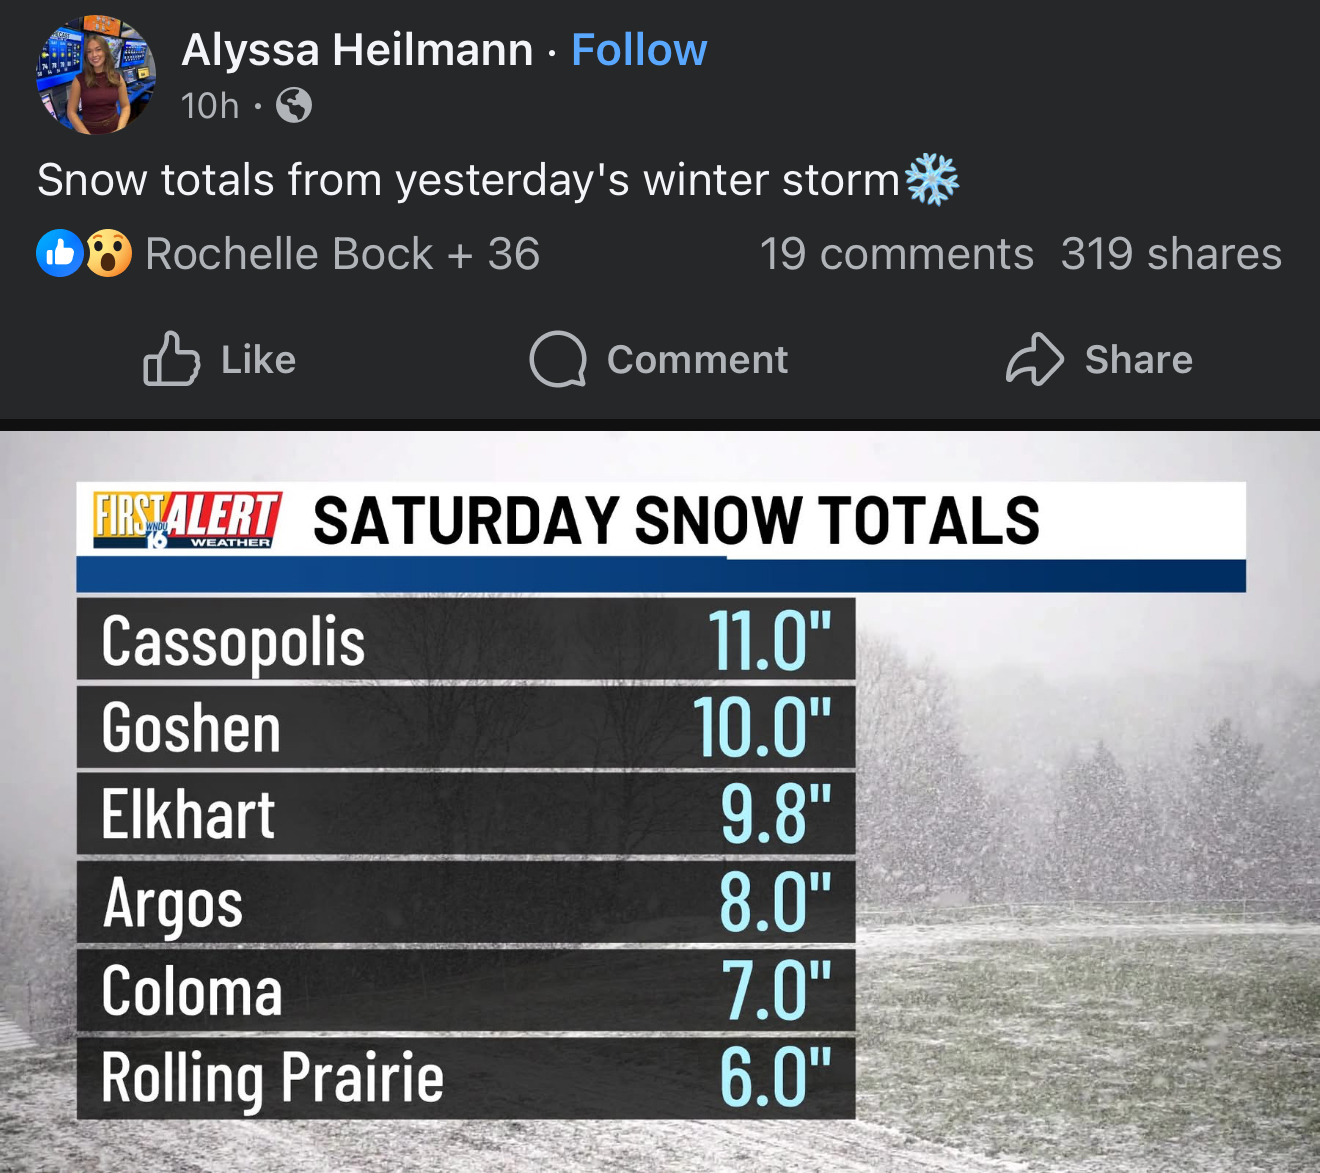Click the speech bubble Comment icon

[x=557, y=359]
